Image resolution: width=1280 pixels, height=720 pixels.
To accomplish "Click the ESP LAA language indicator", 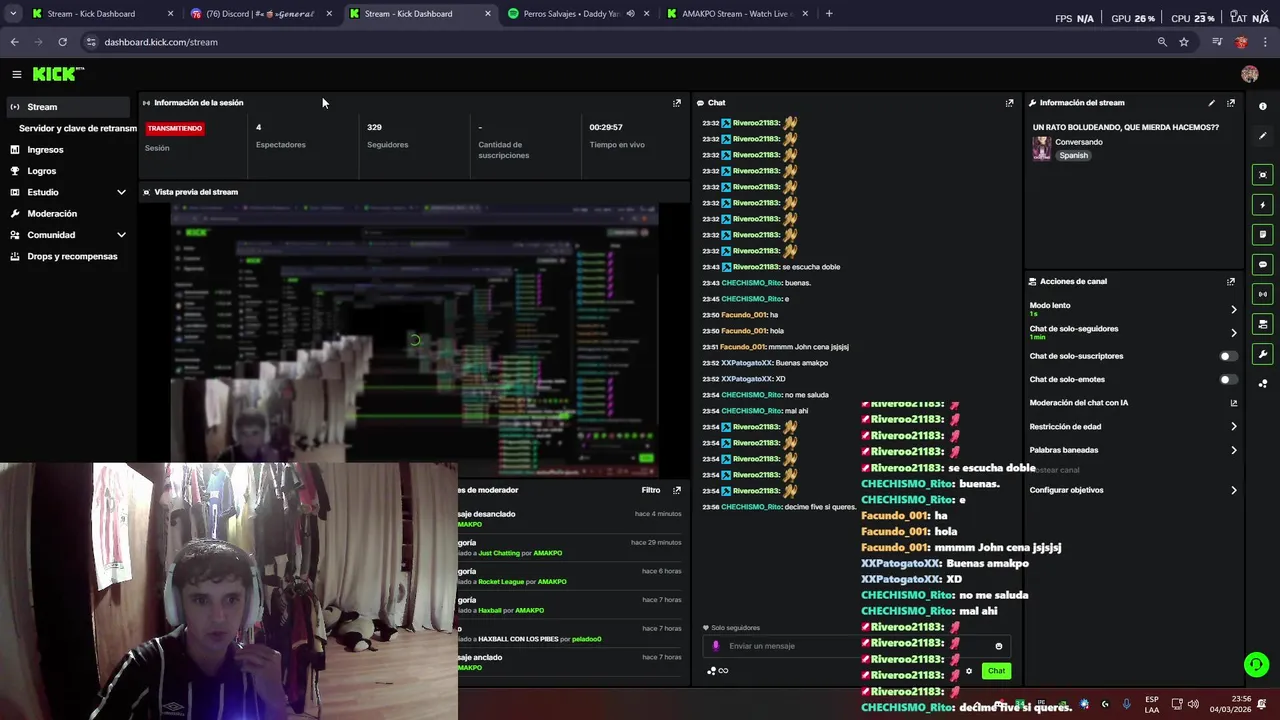I will pyautogui.click(x=1152, y=704).
